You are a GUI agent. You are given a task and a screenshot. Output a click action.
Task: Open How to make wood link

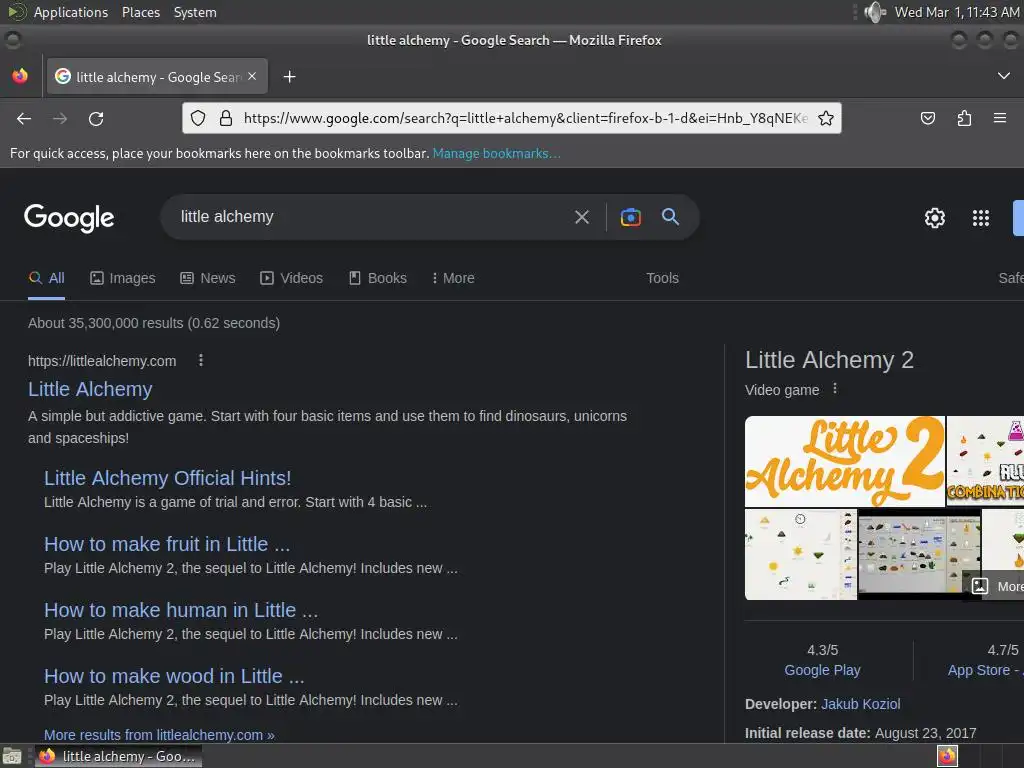174,676
